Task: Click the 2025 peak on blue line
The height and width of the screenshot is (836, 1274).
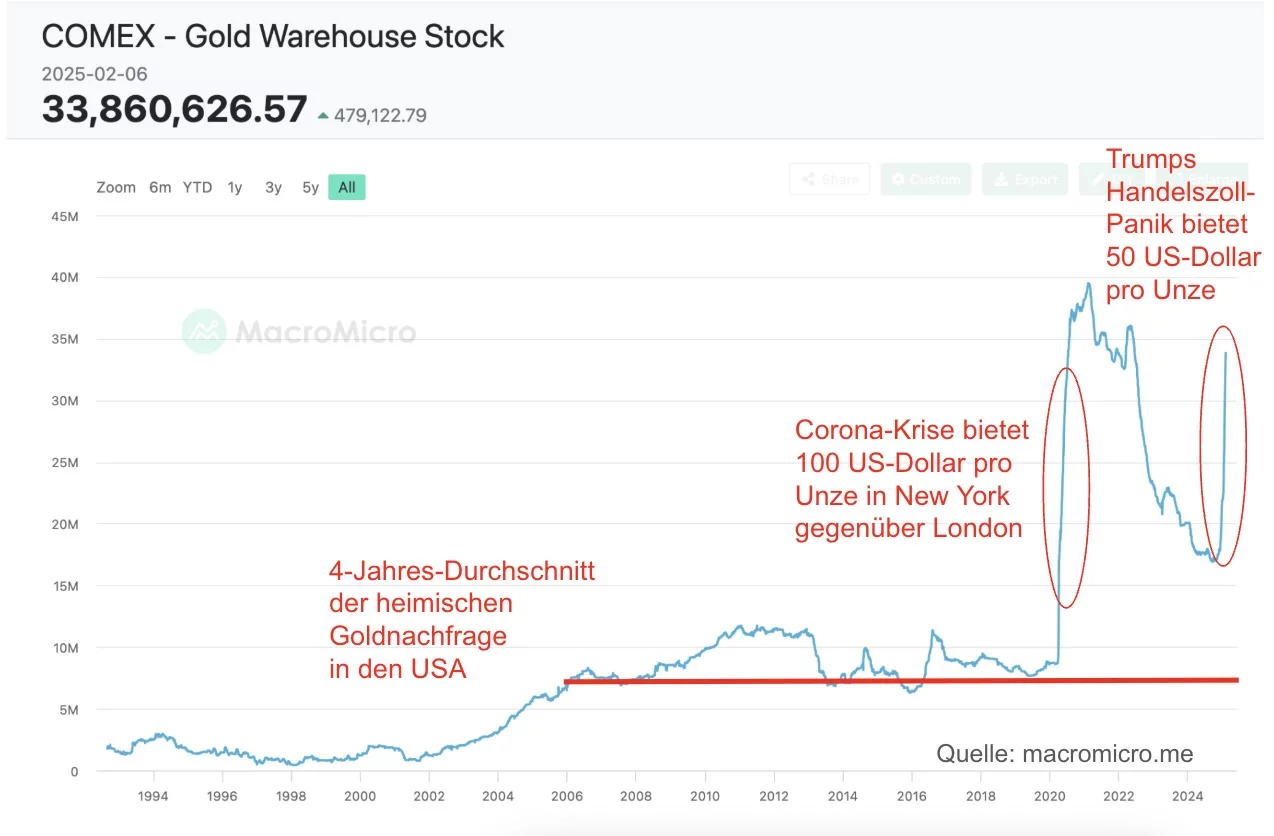Action: (1226, 352)
